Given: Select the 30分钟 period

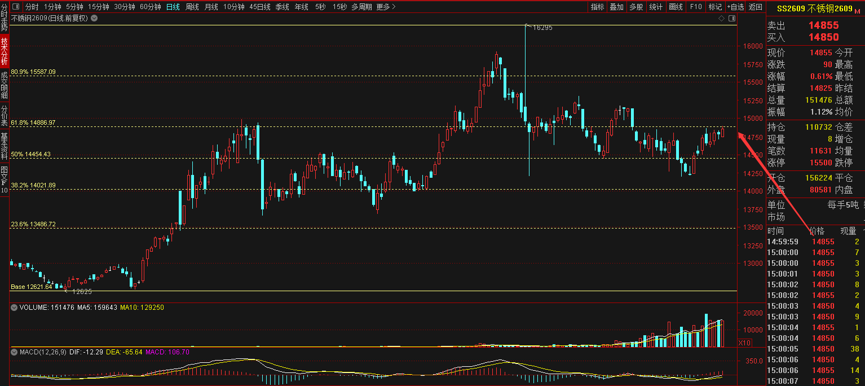Looking at the screenshot, I should coord(125,7).
